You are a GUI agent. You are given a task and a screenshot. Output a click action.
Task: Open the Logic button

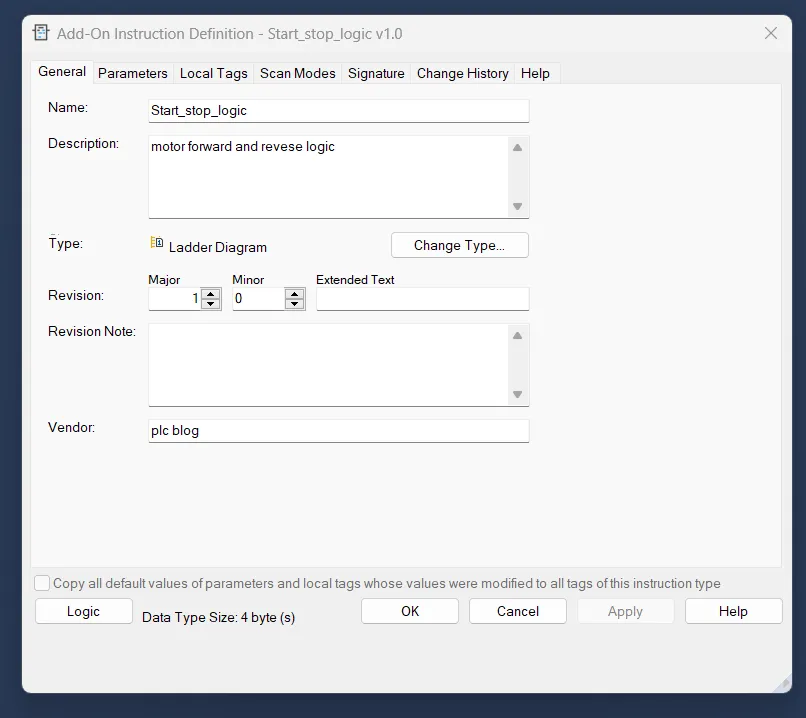(84, 611)
